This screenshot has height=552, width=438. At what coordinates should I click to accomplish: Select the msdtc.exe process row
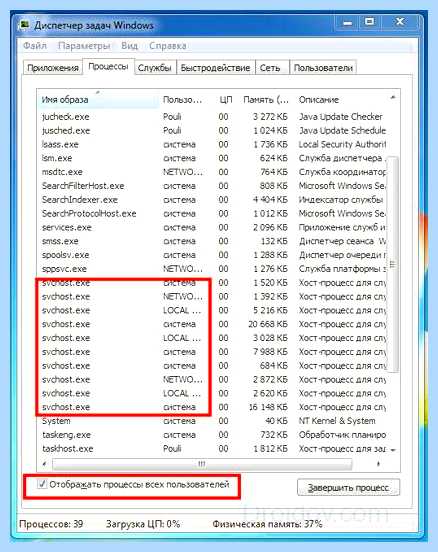212,172
